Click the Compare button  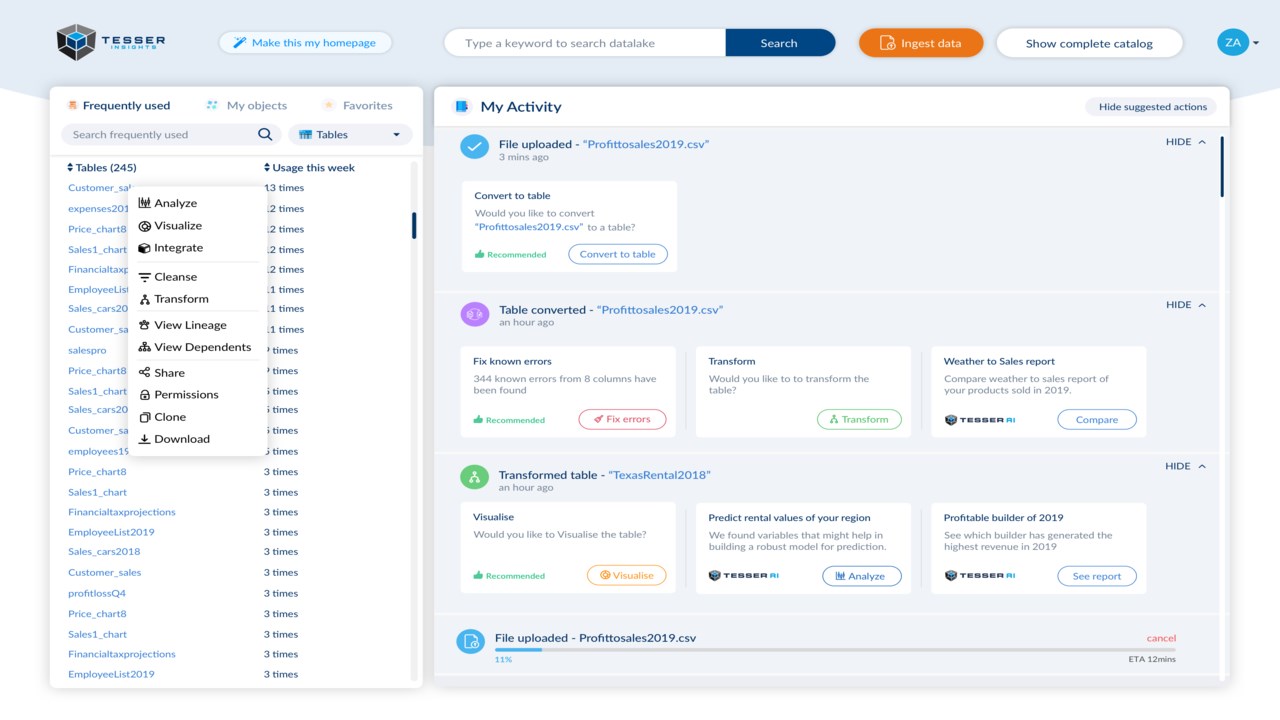pyautogui.click(x=1097, y=420)
